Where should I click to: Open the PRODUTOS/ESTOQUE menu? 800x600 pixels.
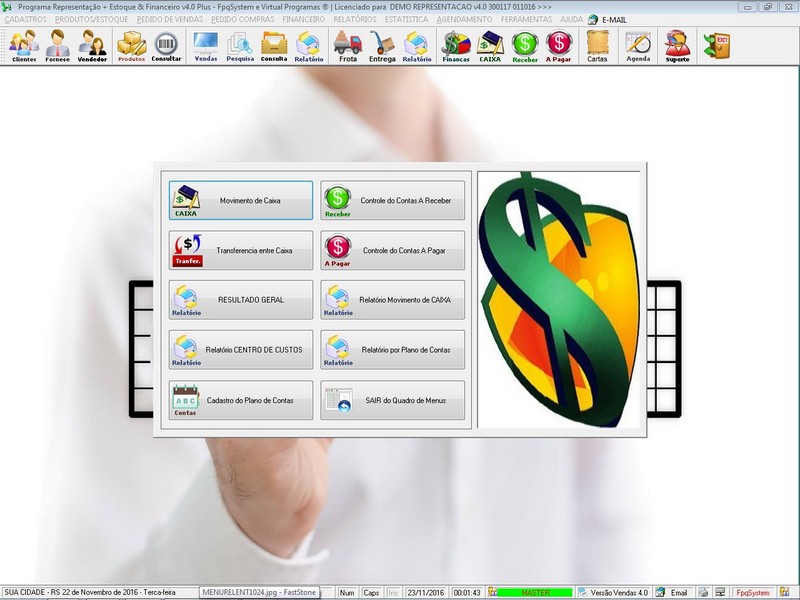click(91, 19)
